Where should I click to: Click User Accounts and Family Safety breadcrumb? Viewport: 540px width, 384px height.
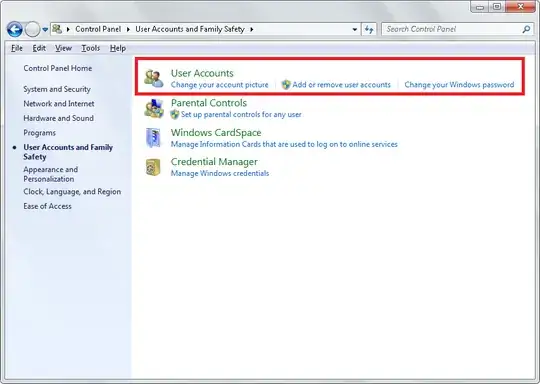(190, 29)
